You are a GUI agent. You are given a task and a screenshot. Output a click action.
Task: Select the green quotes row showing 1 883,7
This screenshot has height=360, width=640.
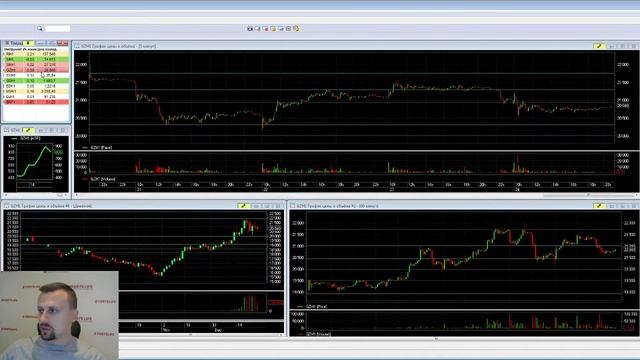(x=36, y=81)
